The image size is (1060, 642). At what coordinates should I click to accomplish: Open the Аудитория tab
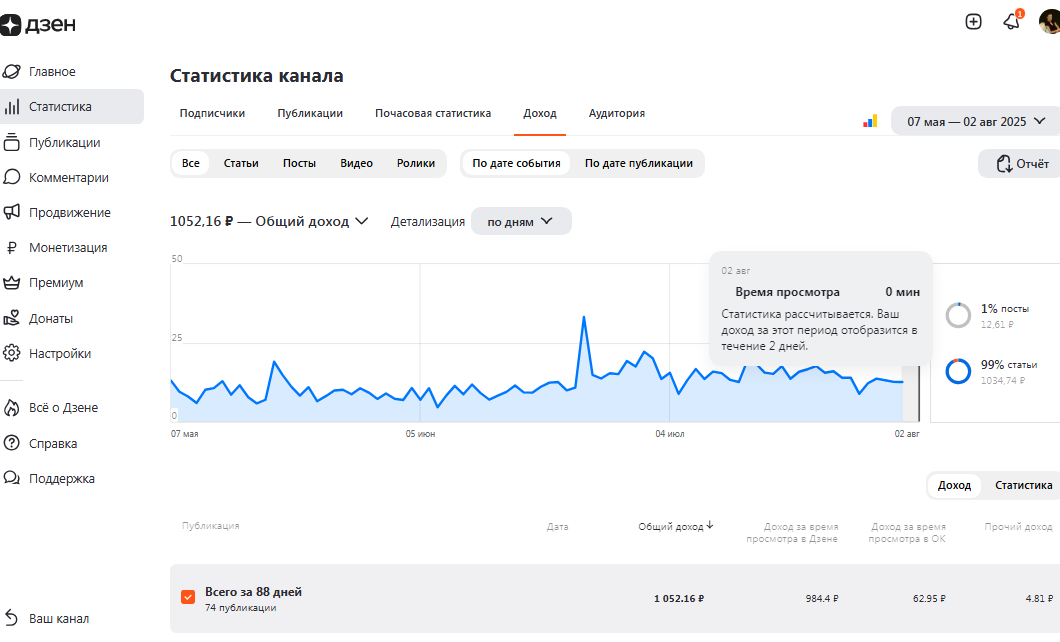(x=617, y=114)
